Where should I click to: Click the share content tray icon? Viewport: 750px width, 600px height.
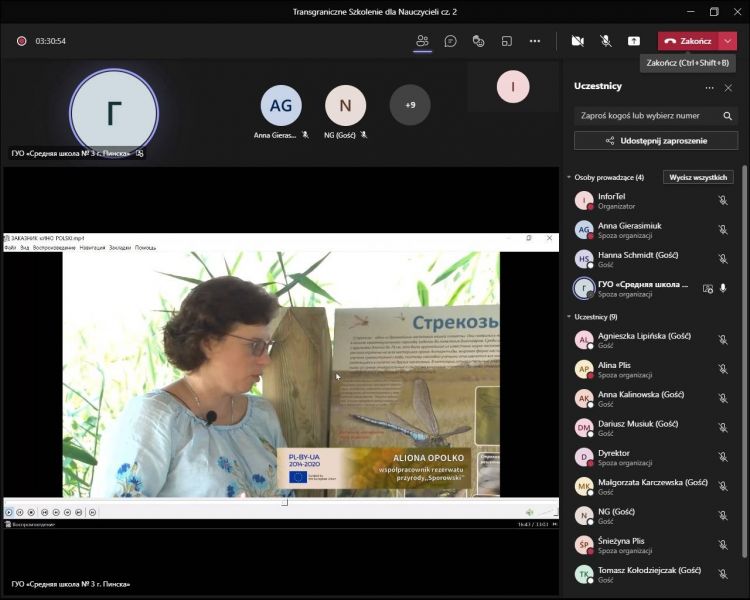(x=634, y=41)
